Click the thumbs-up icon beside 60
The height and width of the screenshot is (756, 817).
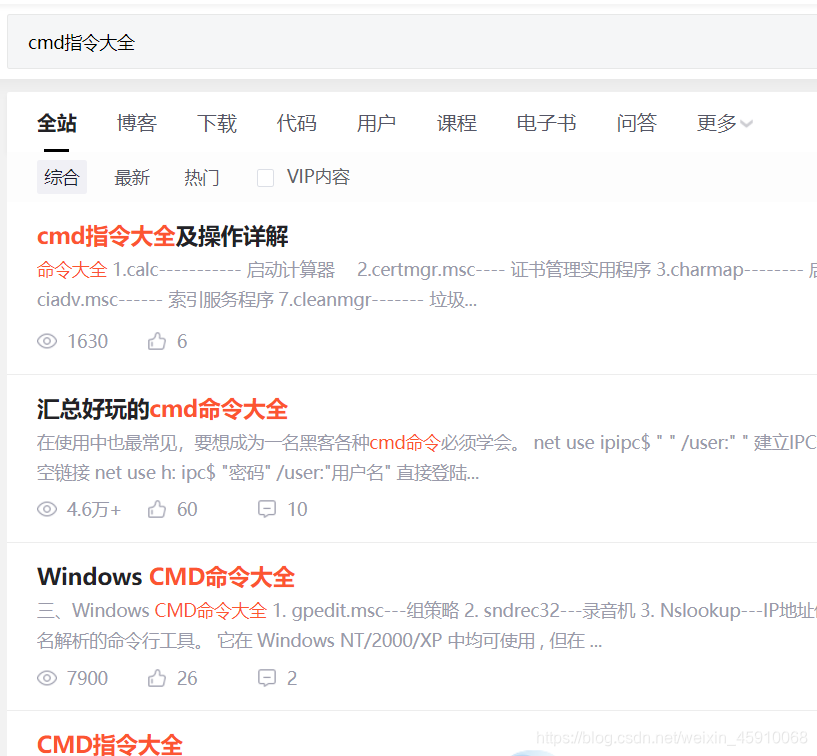(x=156, y=509)
